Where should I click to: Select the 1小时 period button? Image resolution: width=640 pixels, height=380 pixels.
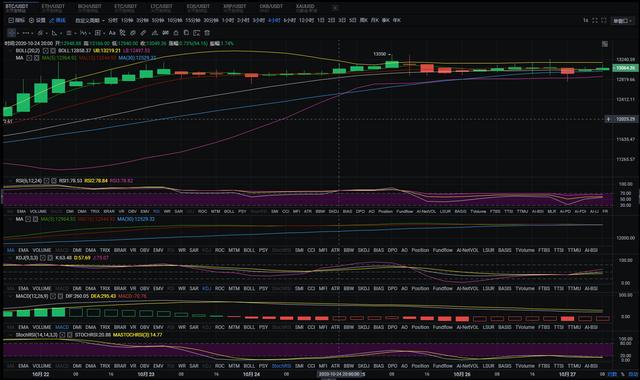228,20
